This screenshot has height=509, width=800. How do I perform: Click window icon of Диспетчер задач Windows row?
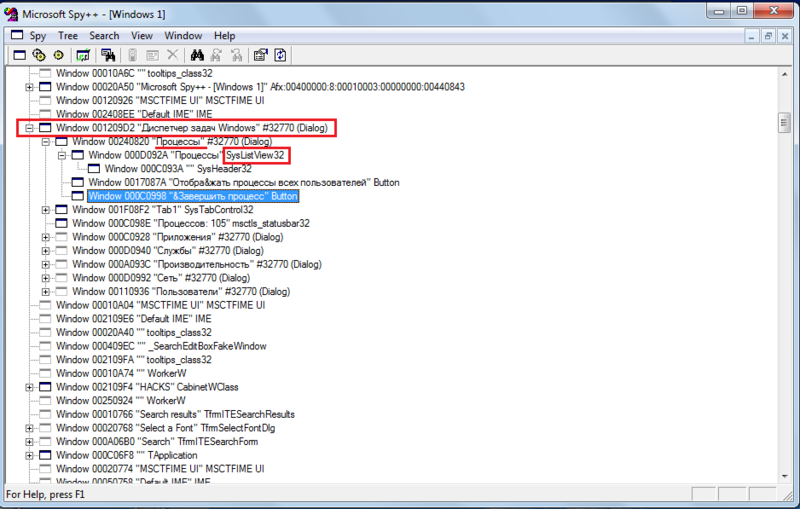tap(45, 128)
